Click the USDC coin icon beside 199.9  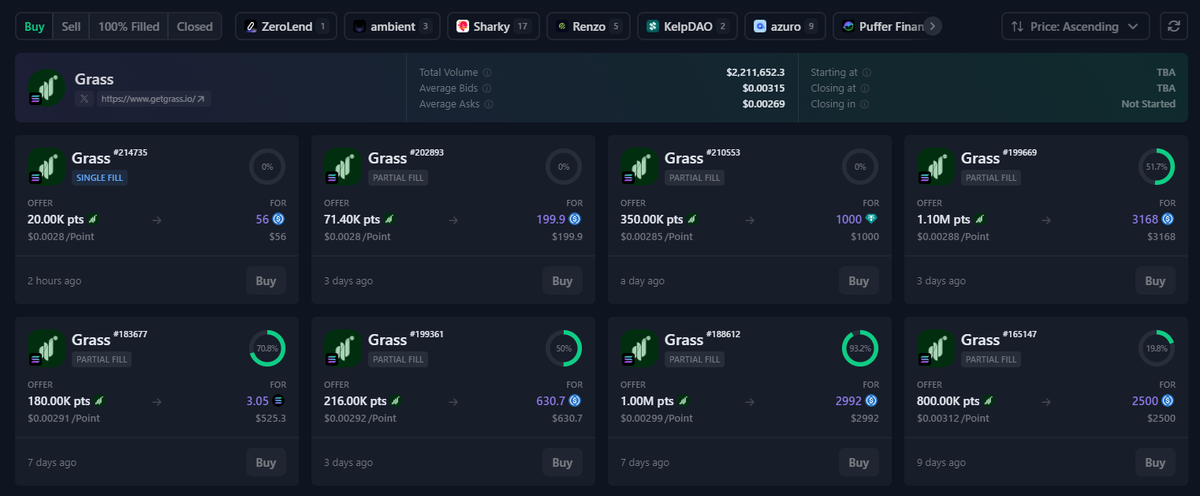click(x=576, y=219)
